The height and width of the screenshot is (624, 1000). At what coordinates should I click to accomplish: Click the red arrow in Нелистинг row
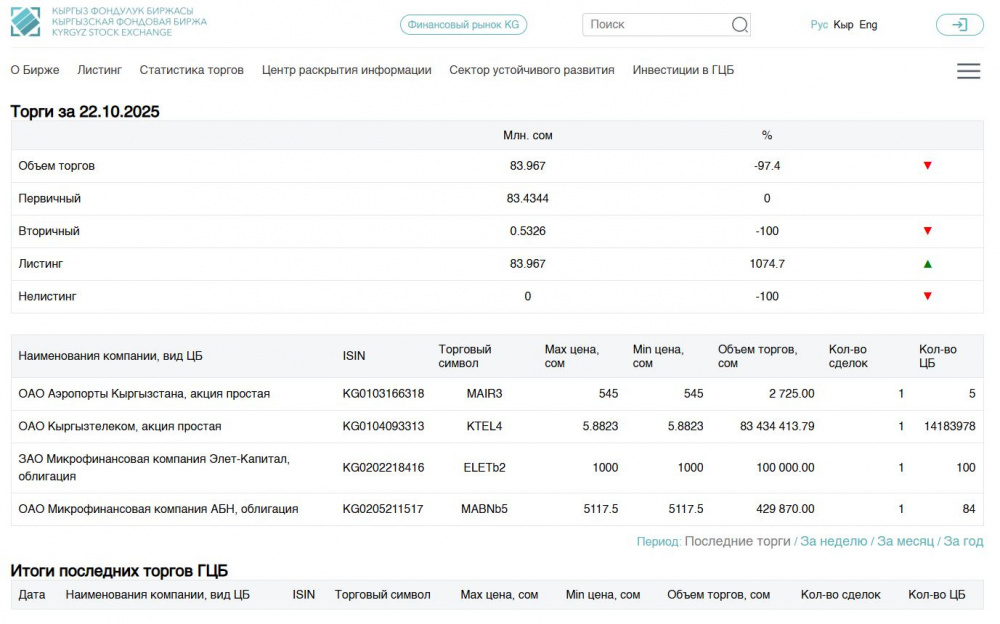tap(927, 296)
